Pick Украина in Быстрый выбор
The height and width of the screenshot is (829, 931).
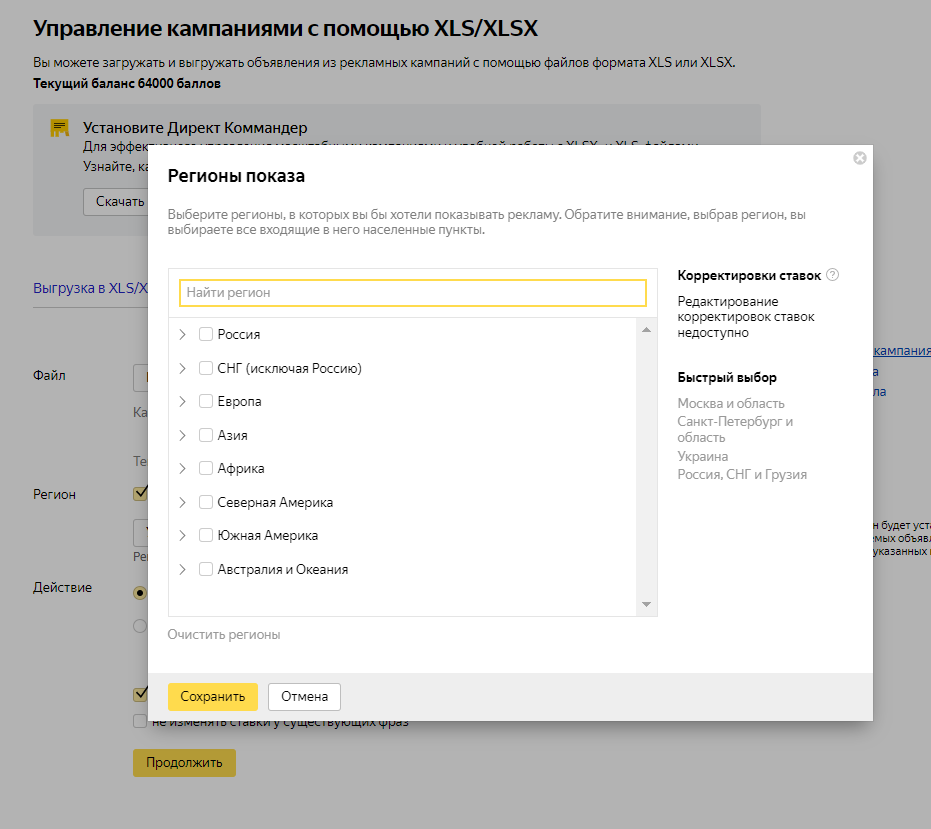703,456
